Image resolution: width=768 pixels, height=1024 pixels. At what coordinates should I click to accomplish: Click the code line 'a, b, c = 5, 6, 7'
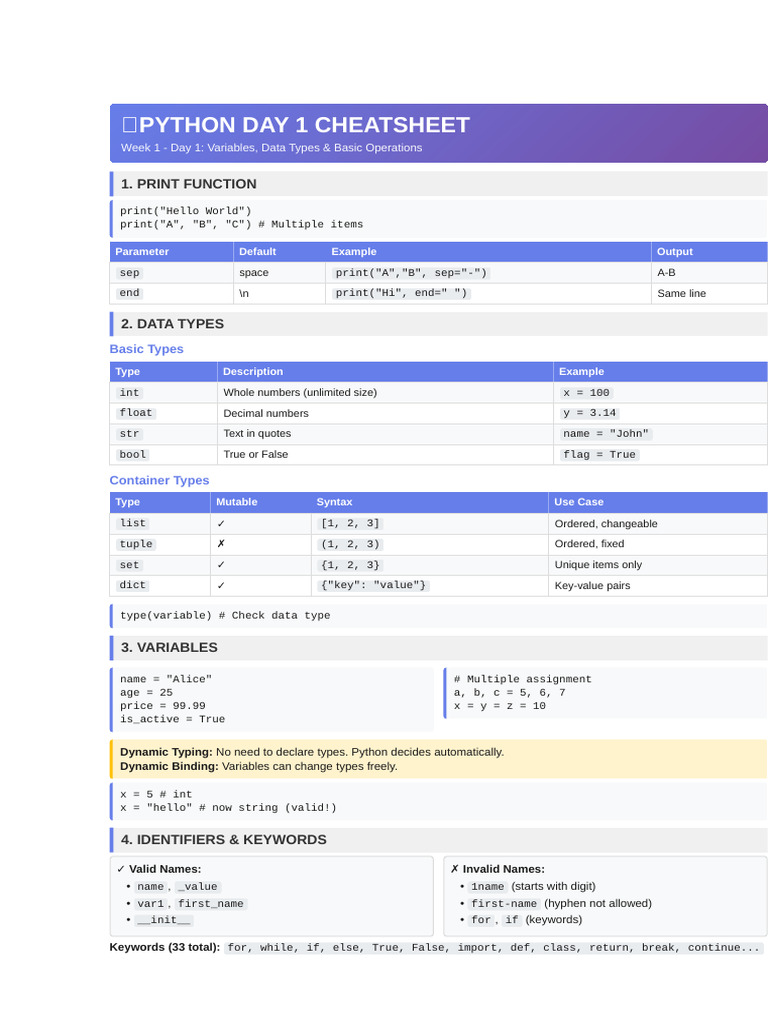pos(509,692)
